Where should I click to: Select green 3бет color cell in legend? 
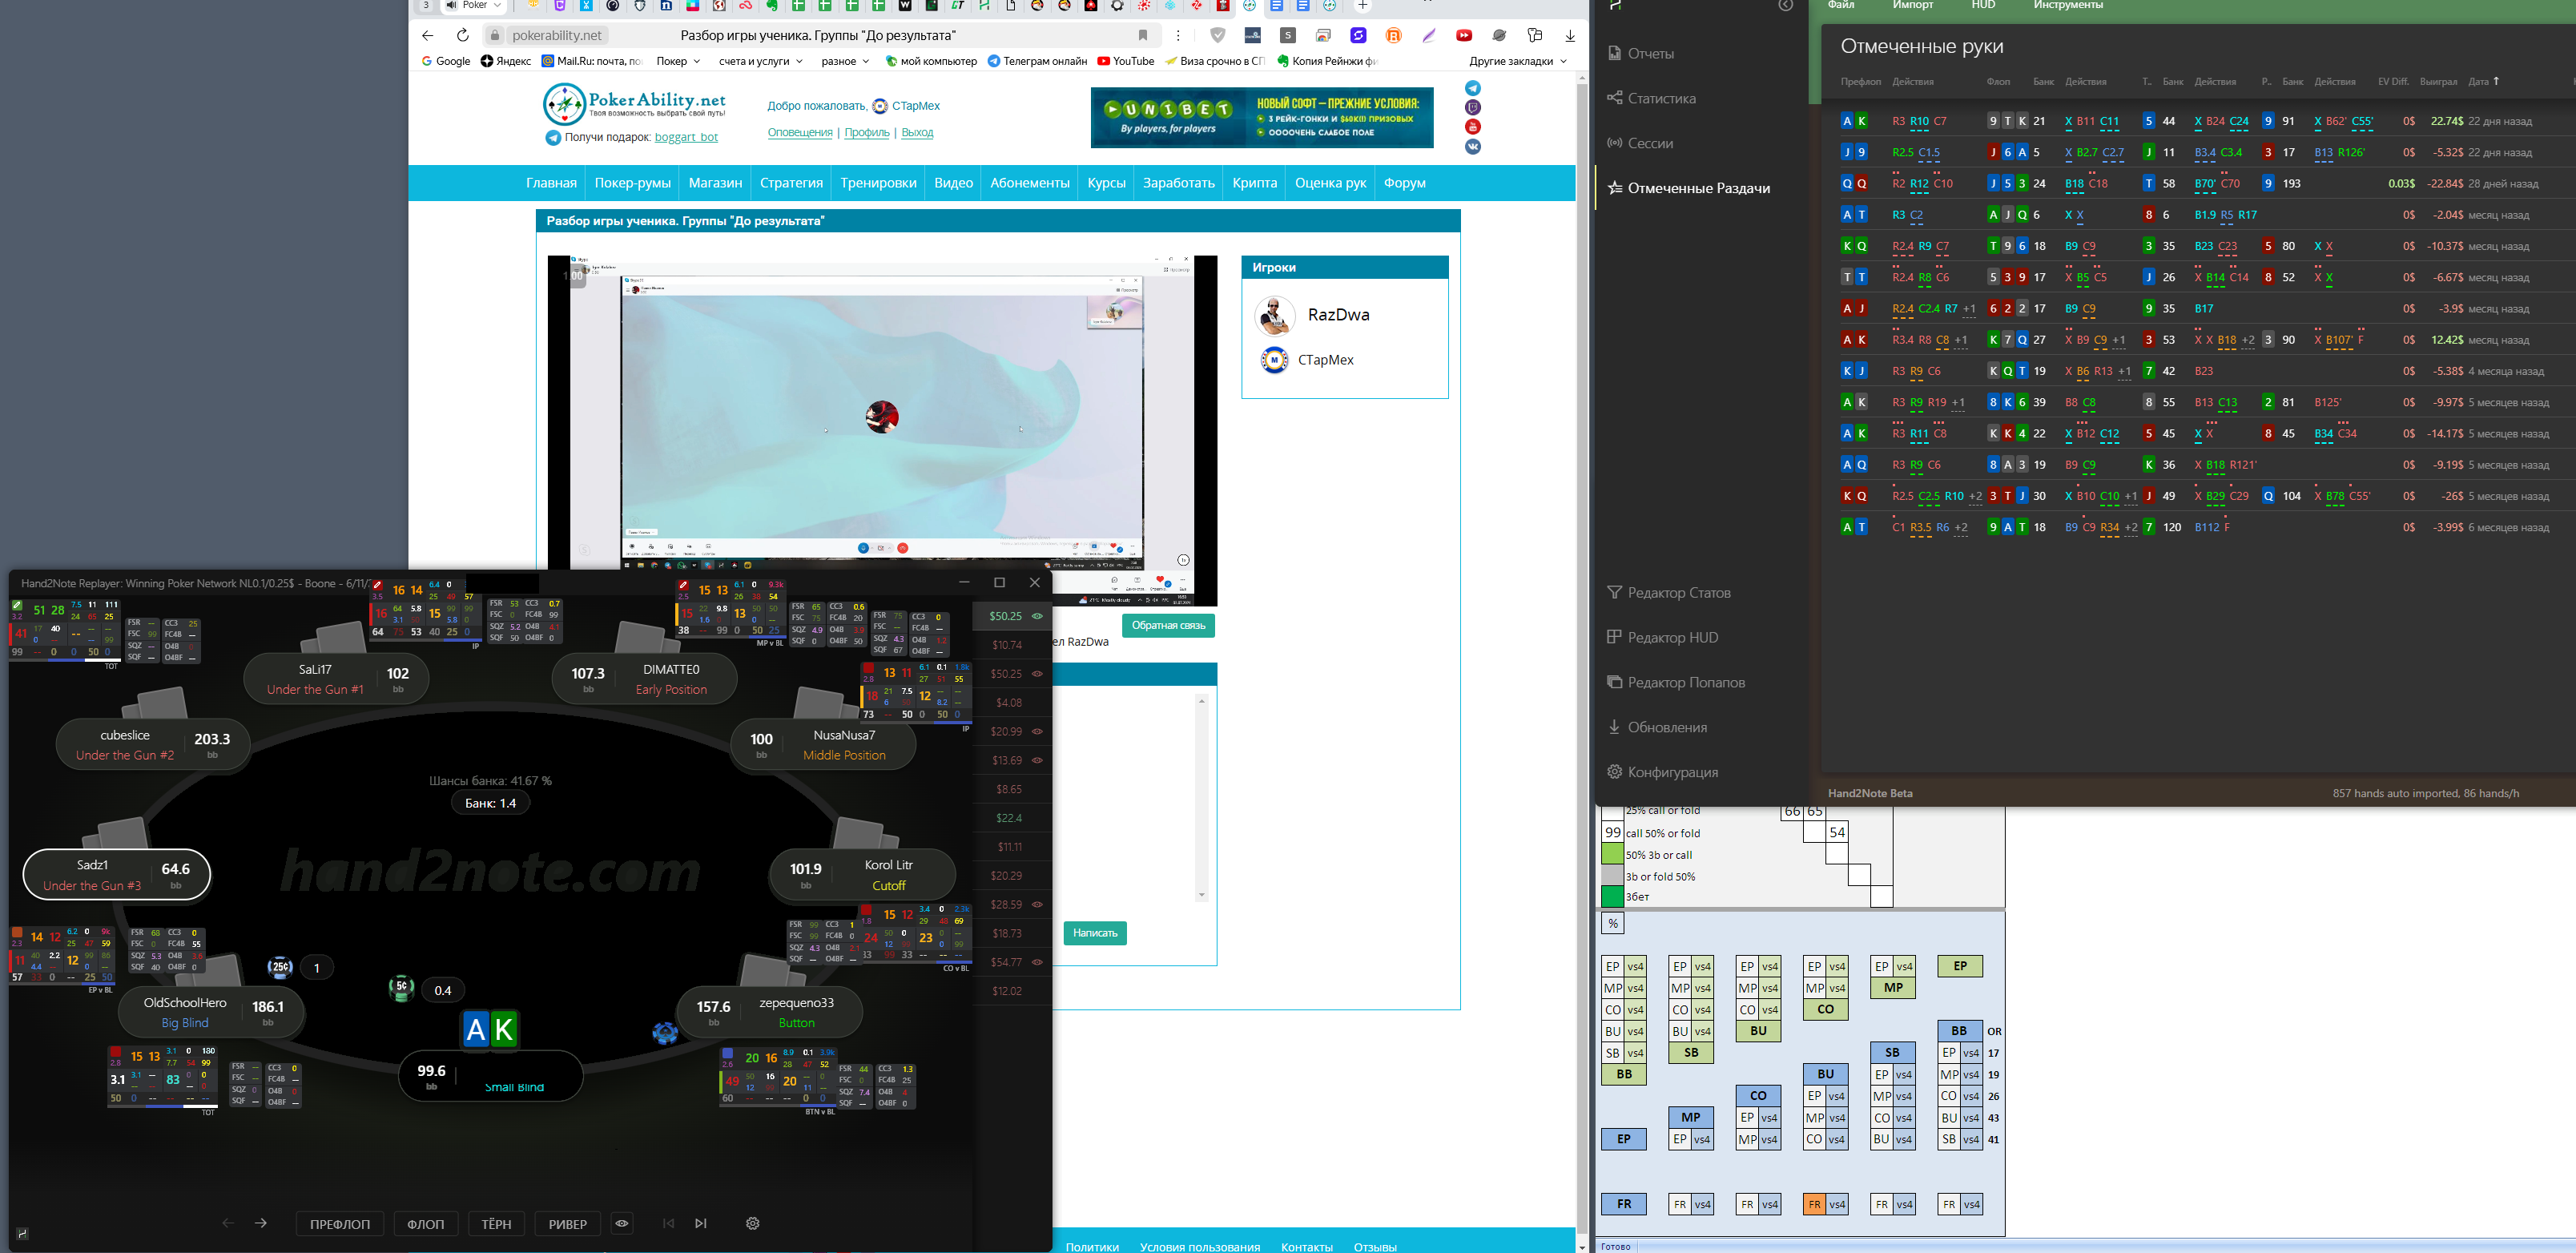click(x=1612, y=896)
